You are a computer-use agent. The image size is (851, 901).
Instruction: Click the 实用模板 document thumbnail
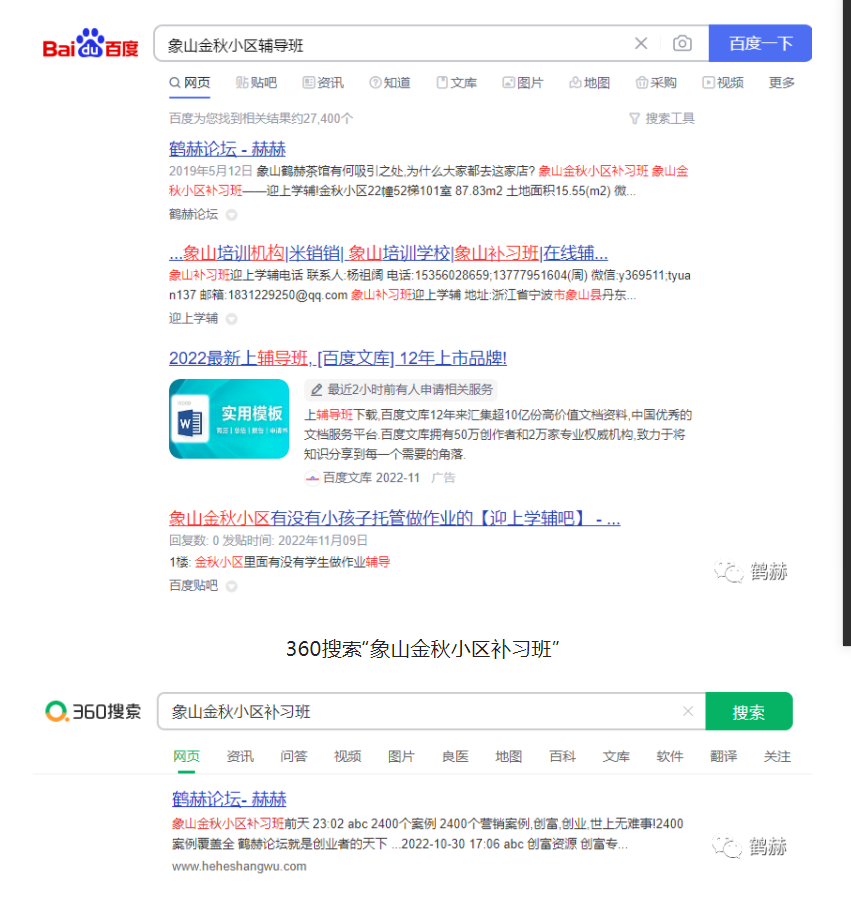(x=229, y=419)
